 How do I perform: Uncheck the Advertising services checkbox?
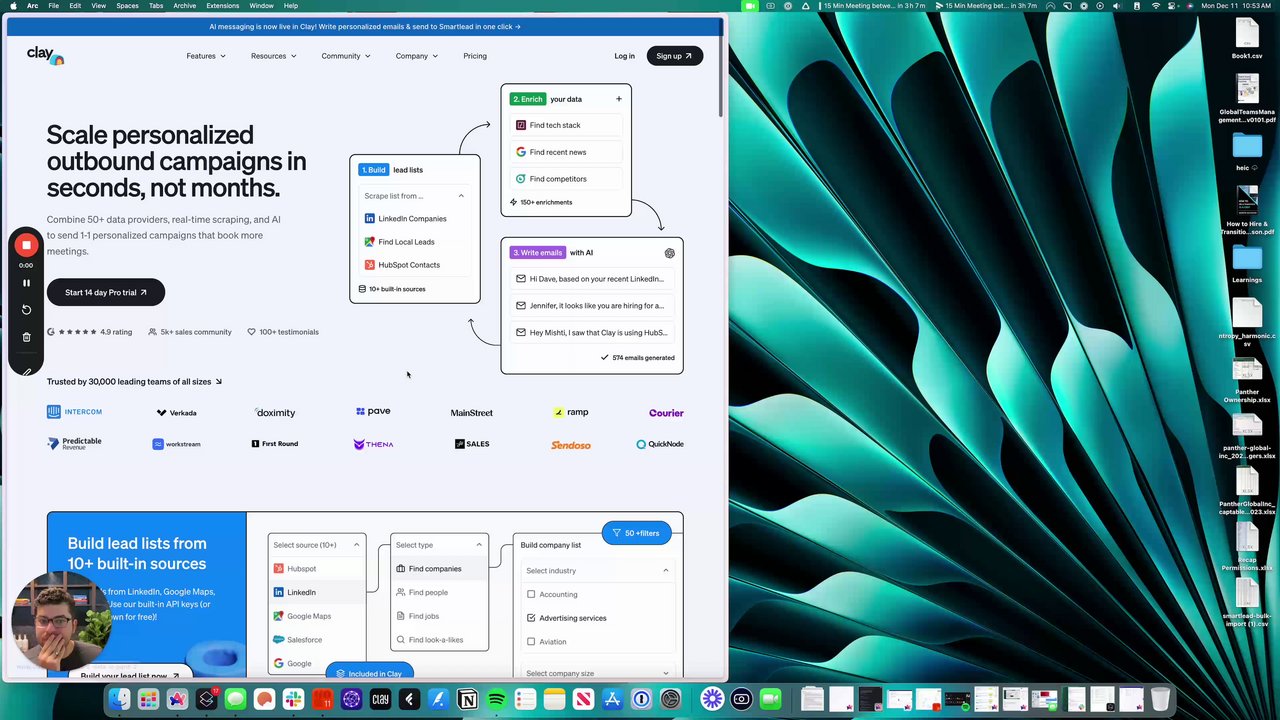531,618
